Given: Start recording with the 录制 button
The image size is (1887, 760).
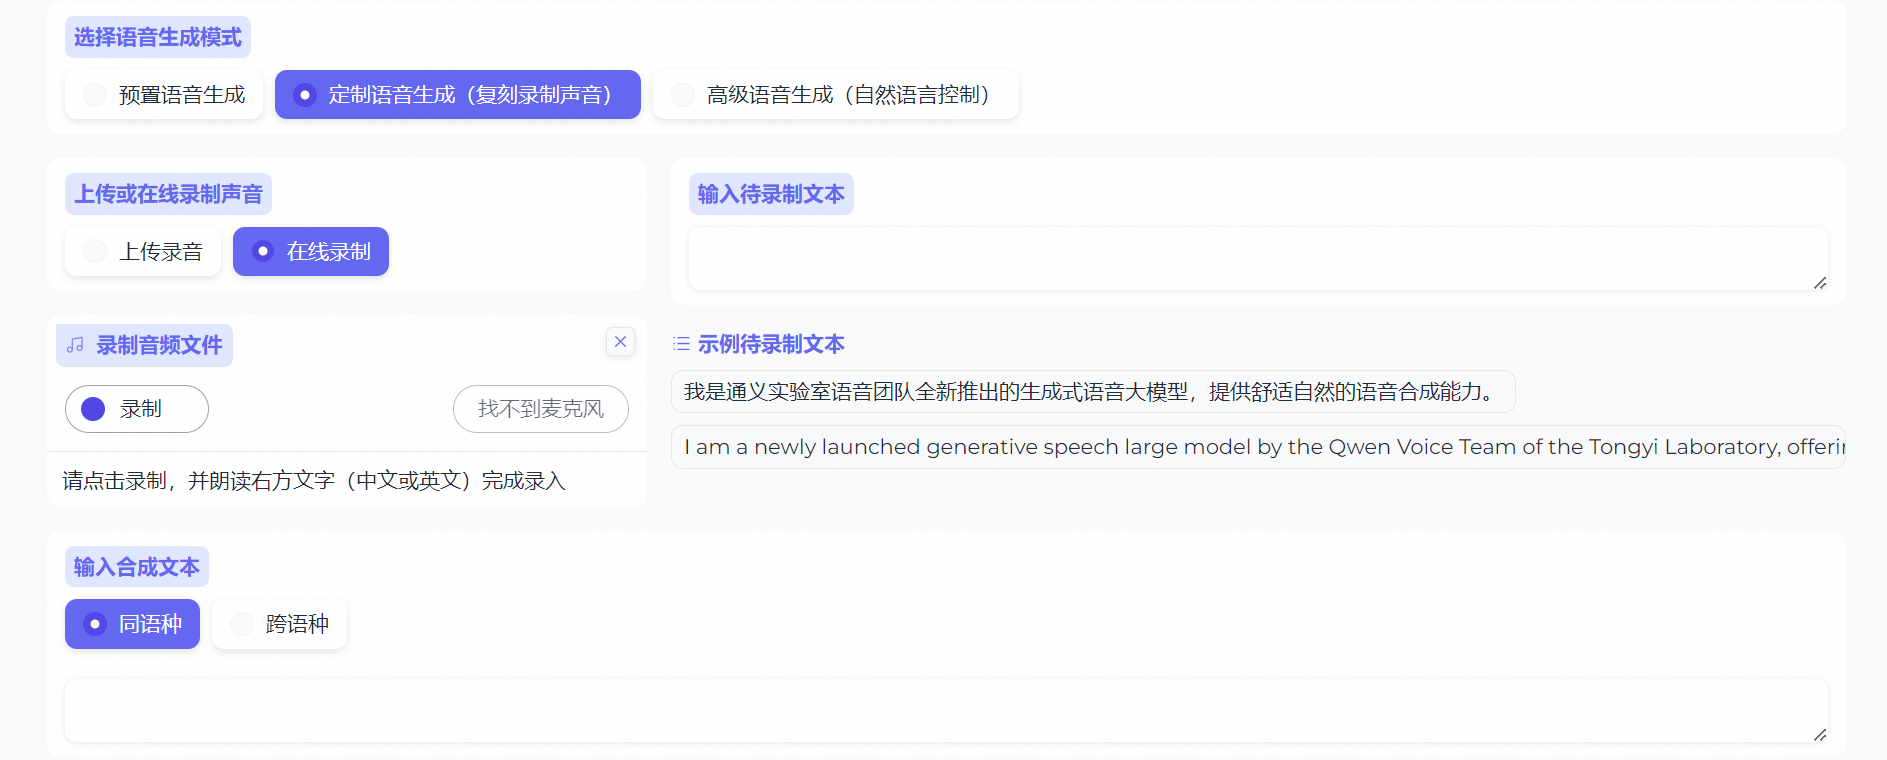Looking at the screenshot, I should coord(137,409).
